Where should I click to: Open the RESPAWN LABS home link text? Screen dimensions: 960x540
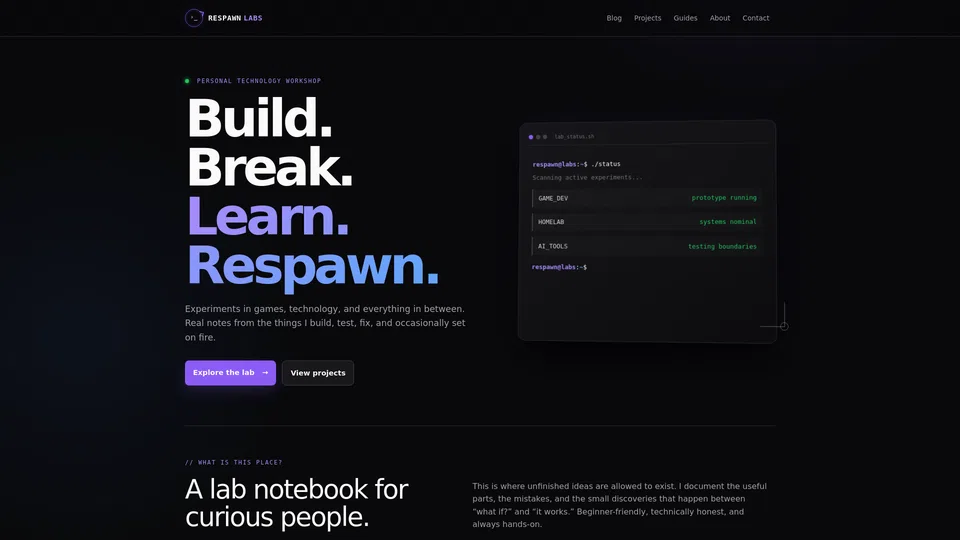tap(235, 18)
